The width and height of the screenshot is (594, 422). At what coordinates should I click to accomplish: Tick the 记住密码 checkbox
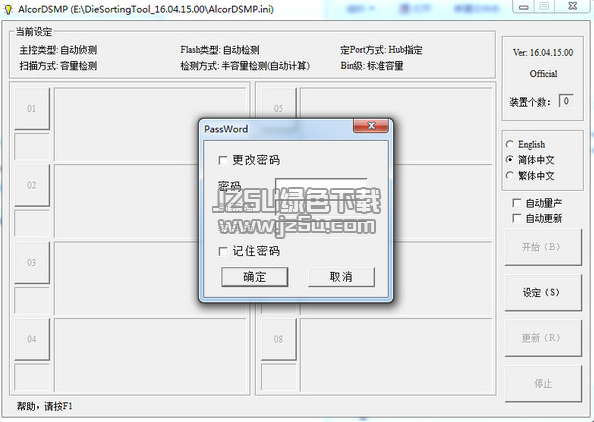click(223, 251)
